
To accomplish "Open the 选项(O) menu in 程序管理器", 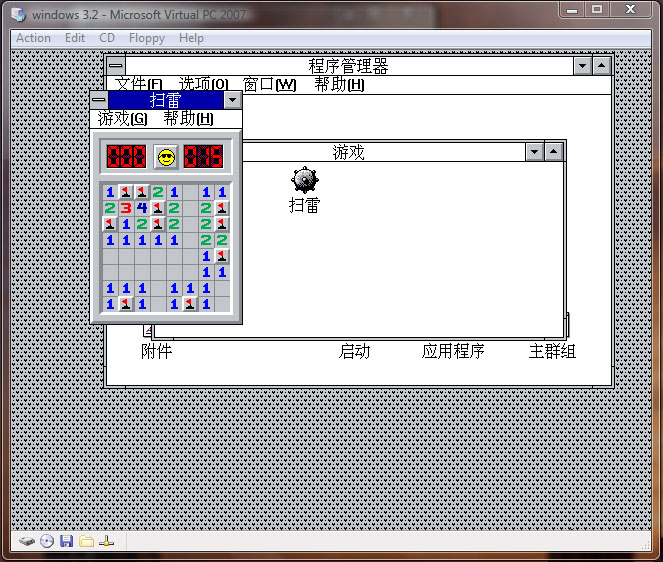I will pos(203,85).
